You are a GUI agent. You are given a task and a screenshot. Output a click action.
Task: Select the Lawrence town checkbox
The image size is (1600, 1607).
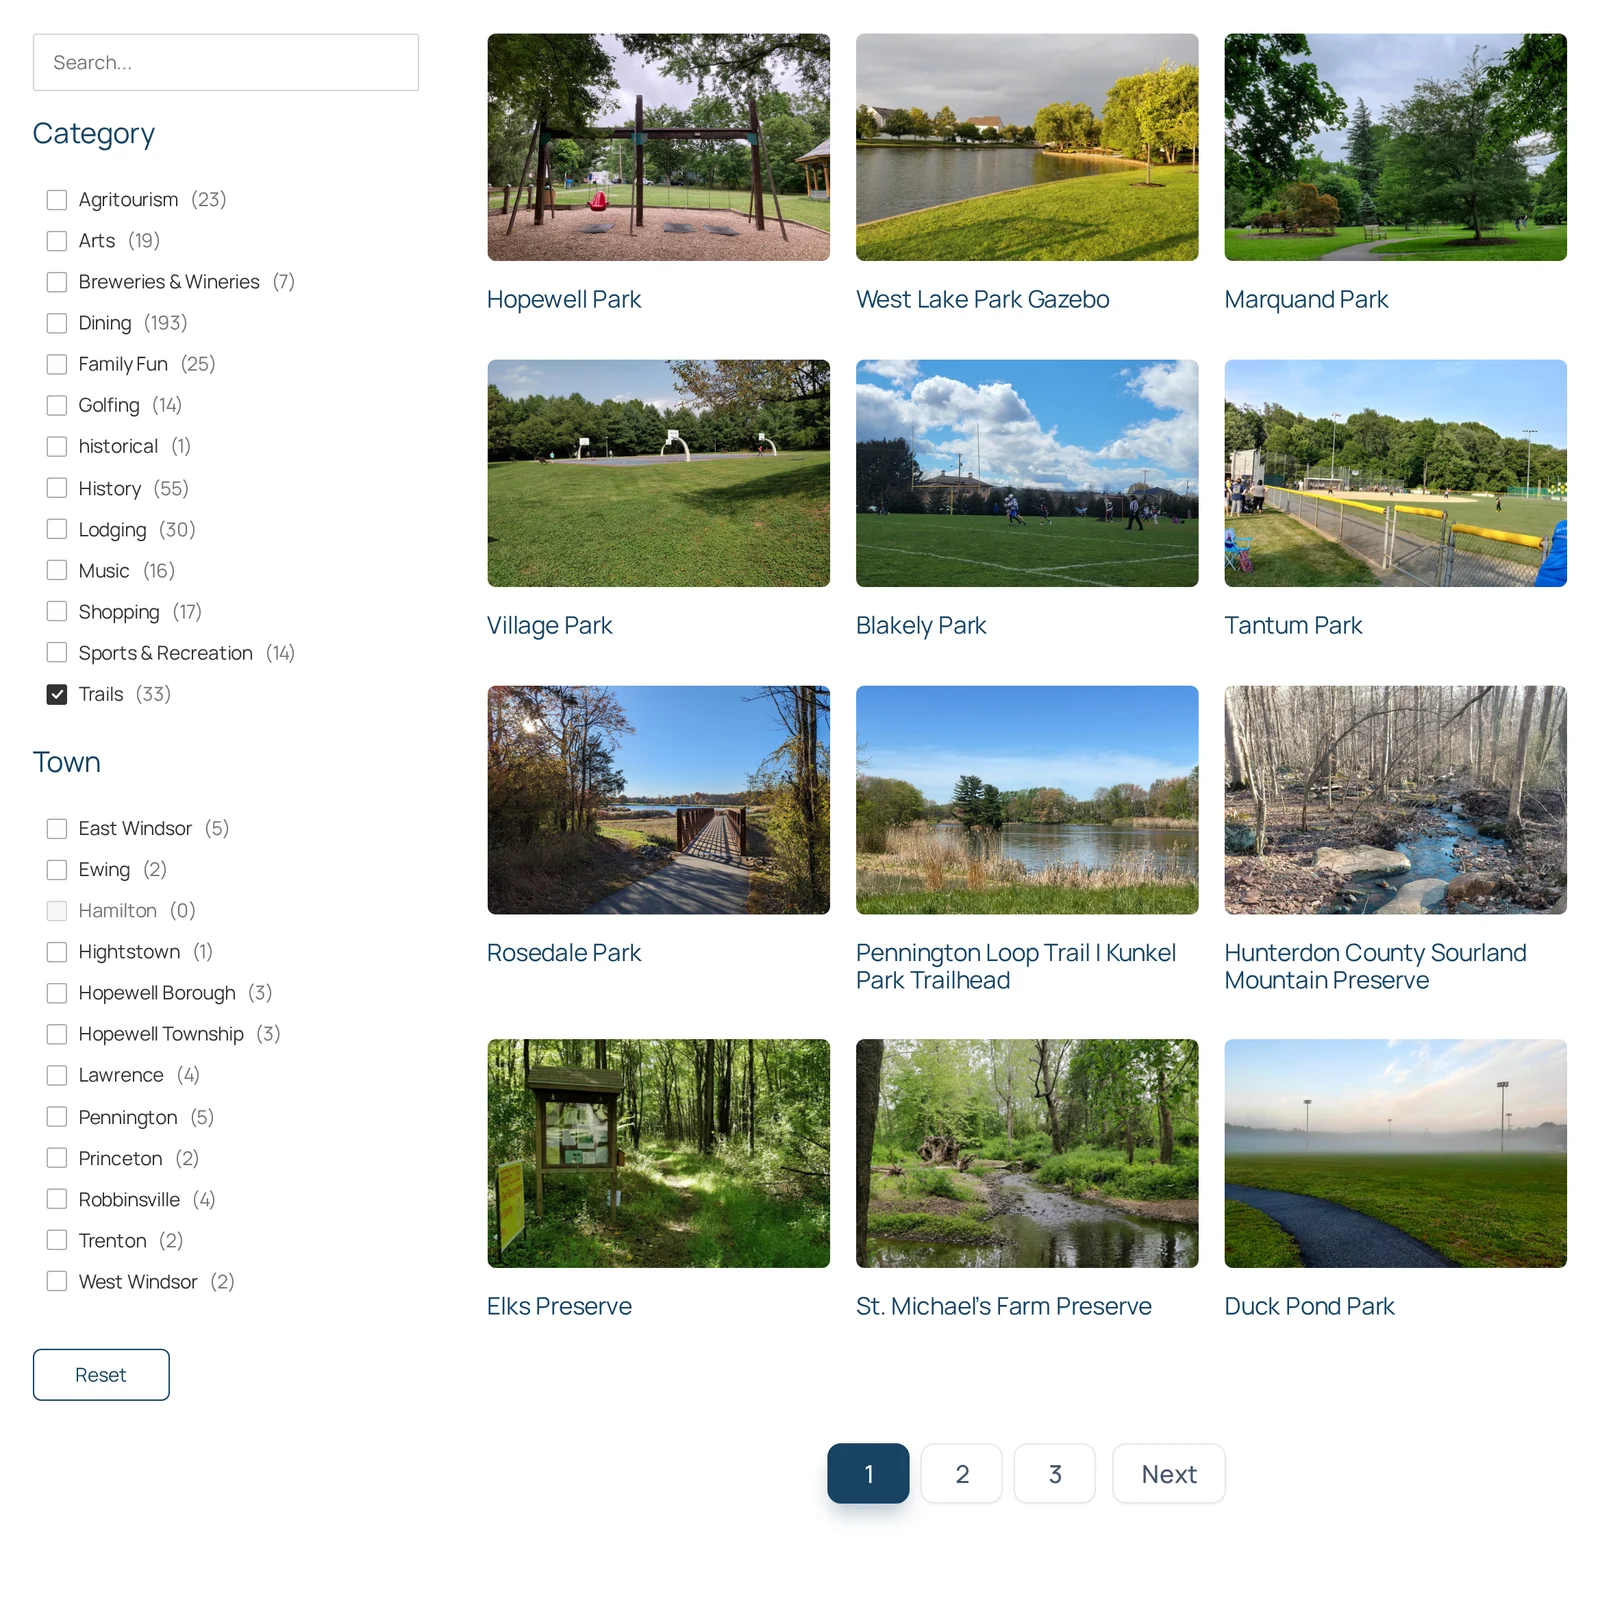click(57, 1075)
